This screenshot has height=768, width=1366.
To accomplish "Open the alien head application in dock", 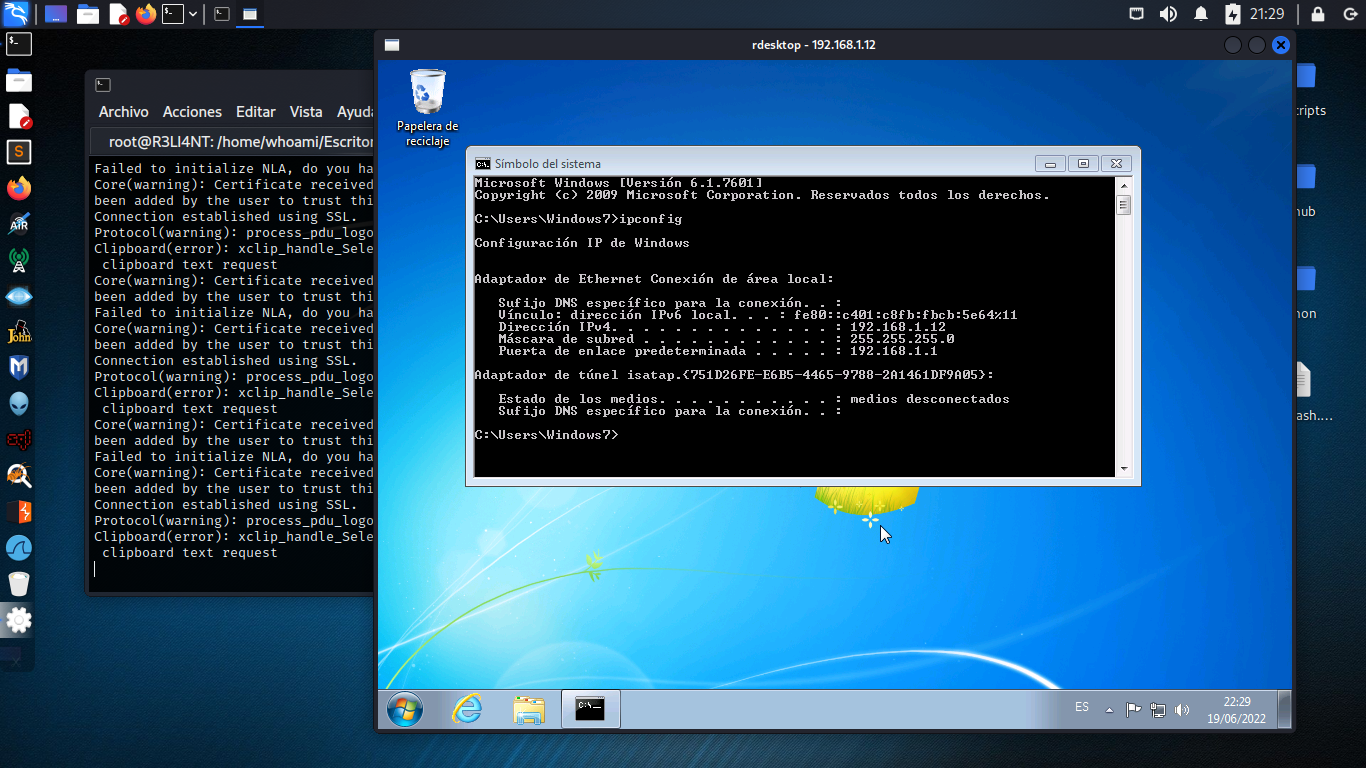I will 19,404.
